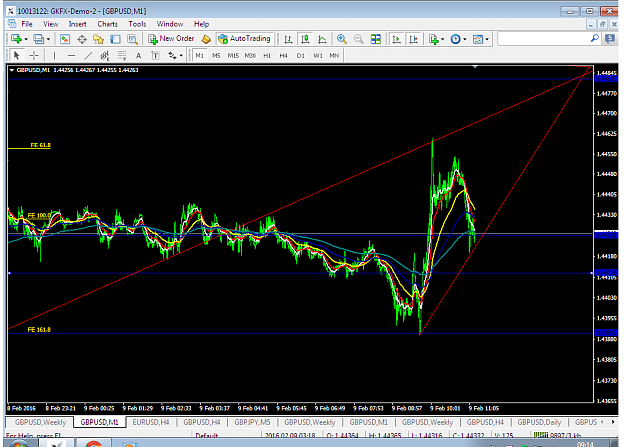The height and width of the screenshot is (447, 625).
Task: Zoom out on the chart
Action: pos(359,39)
